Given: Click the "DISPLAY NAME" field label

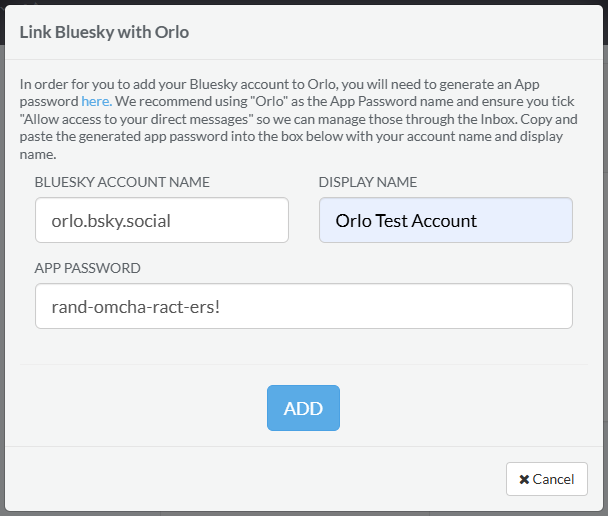Looking at the screenshot, I should [368, 182].
